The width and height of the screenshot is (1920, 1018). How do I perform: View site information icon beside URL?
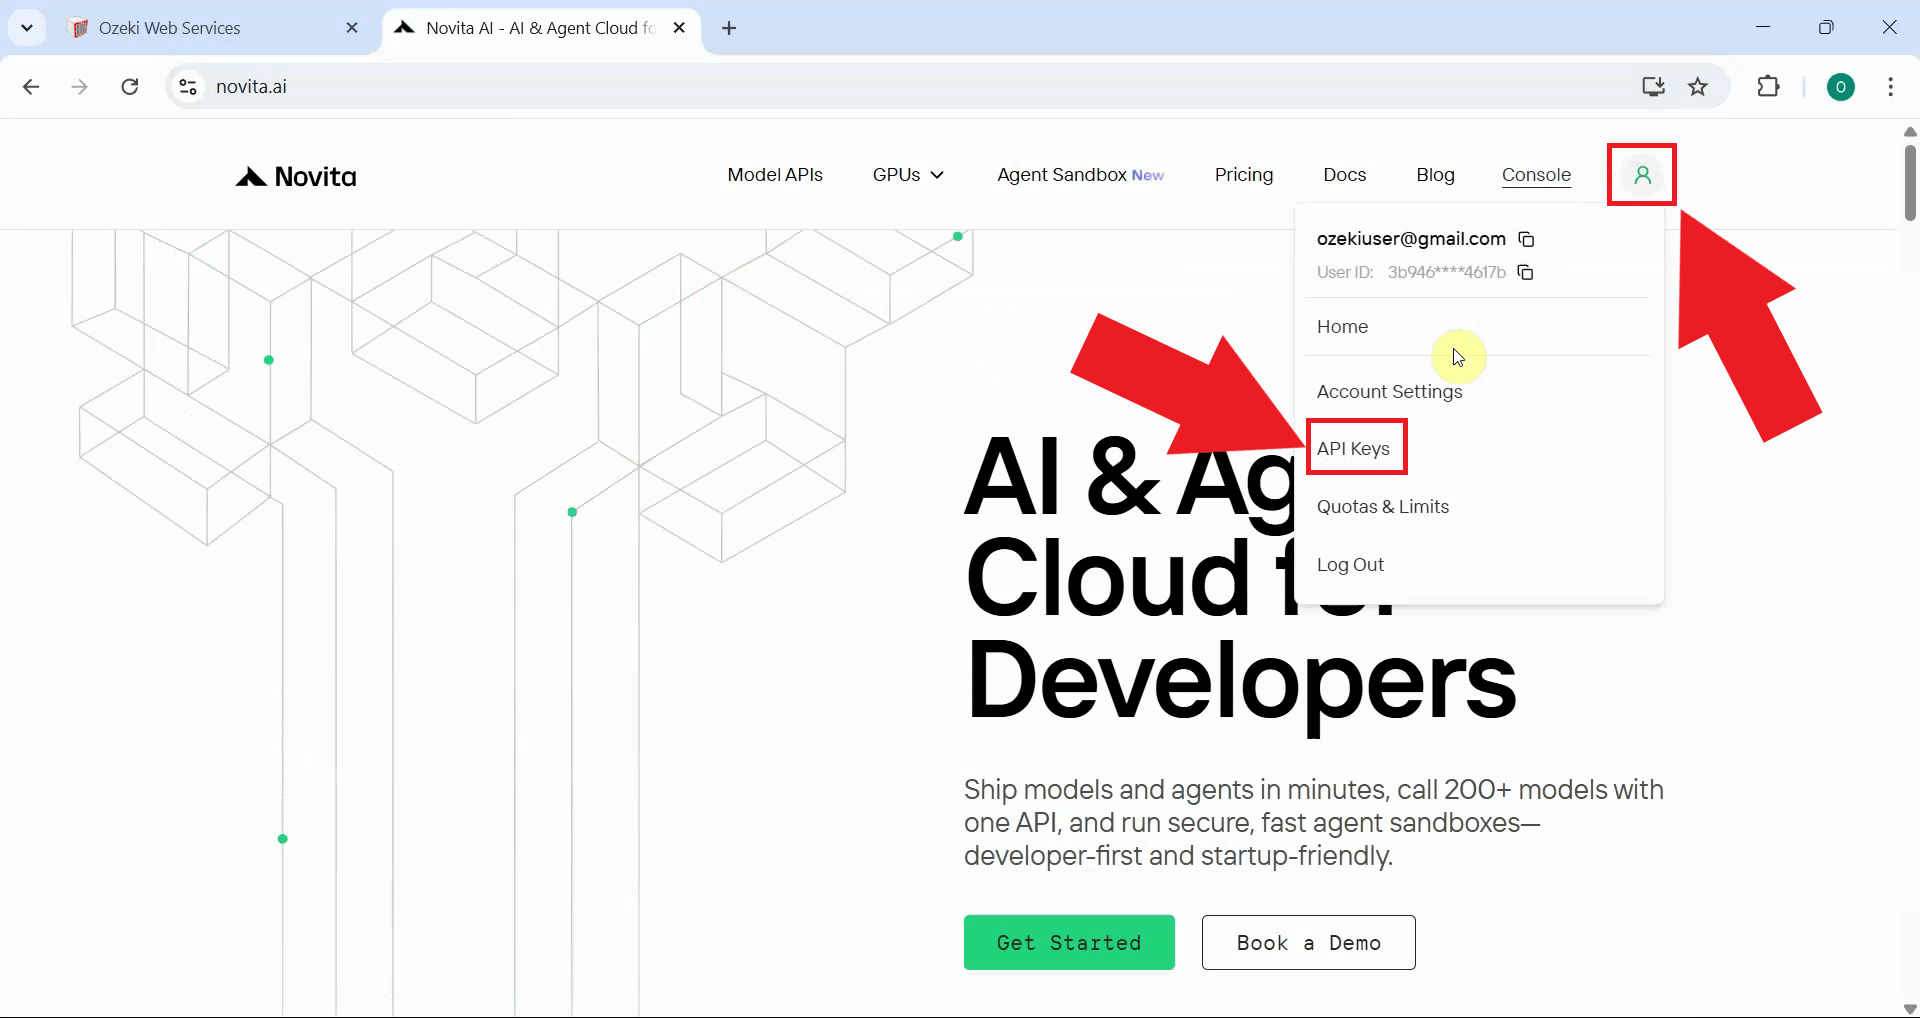188,87
